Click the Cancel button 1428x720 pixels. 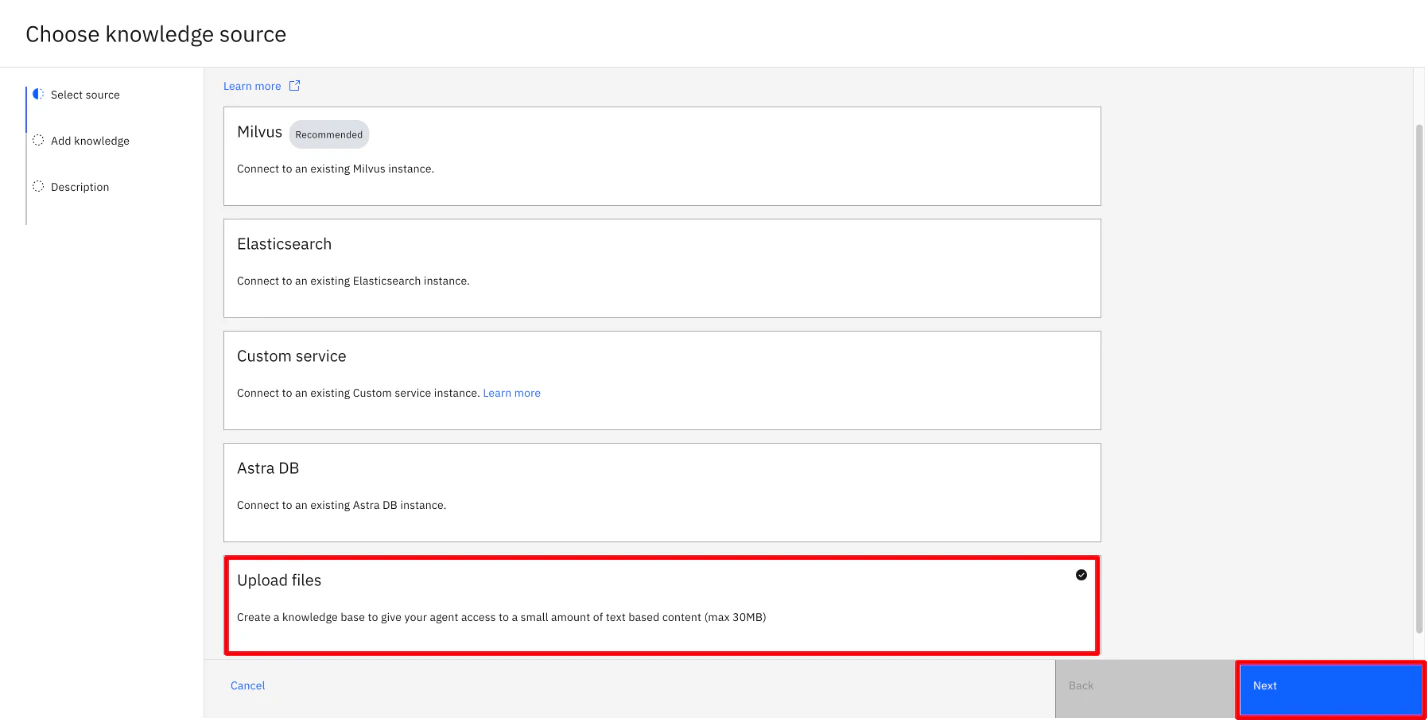coord(248,686)
